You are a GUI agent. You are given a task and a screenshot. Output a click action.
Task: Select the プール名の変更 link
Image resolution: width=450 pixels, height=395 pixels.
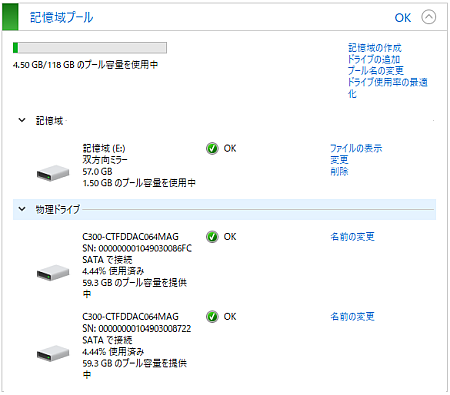point(376,71)
